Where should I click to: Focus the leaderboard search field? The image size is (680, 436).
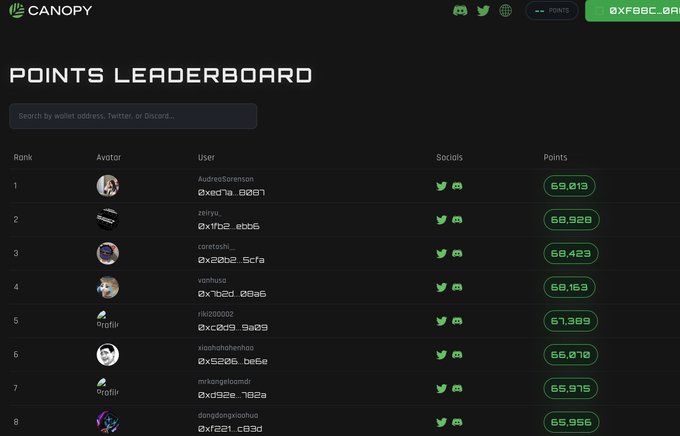133,116
